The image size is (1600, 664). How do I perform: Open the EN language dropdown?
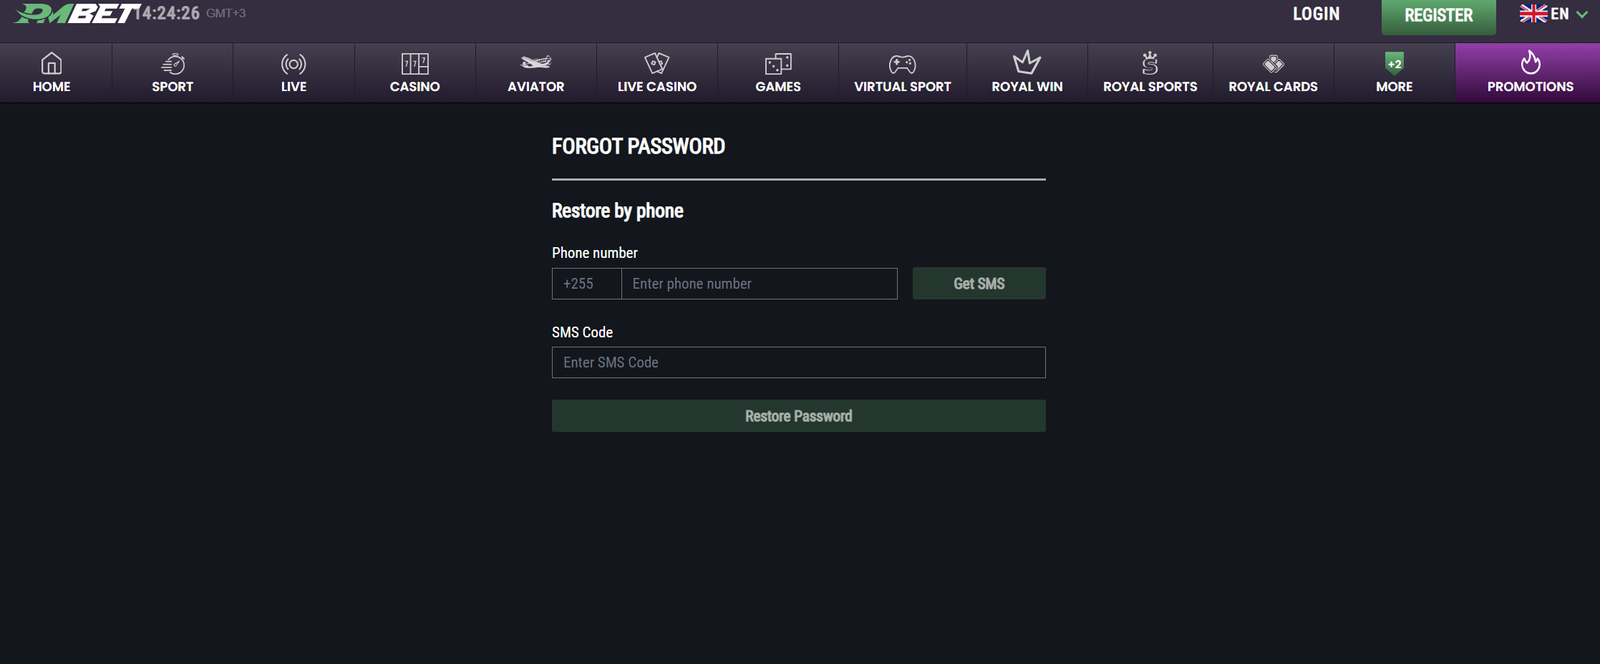[1553, 14]
